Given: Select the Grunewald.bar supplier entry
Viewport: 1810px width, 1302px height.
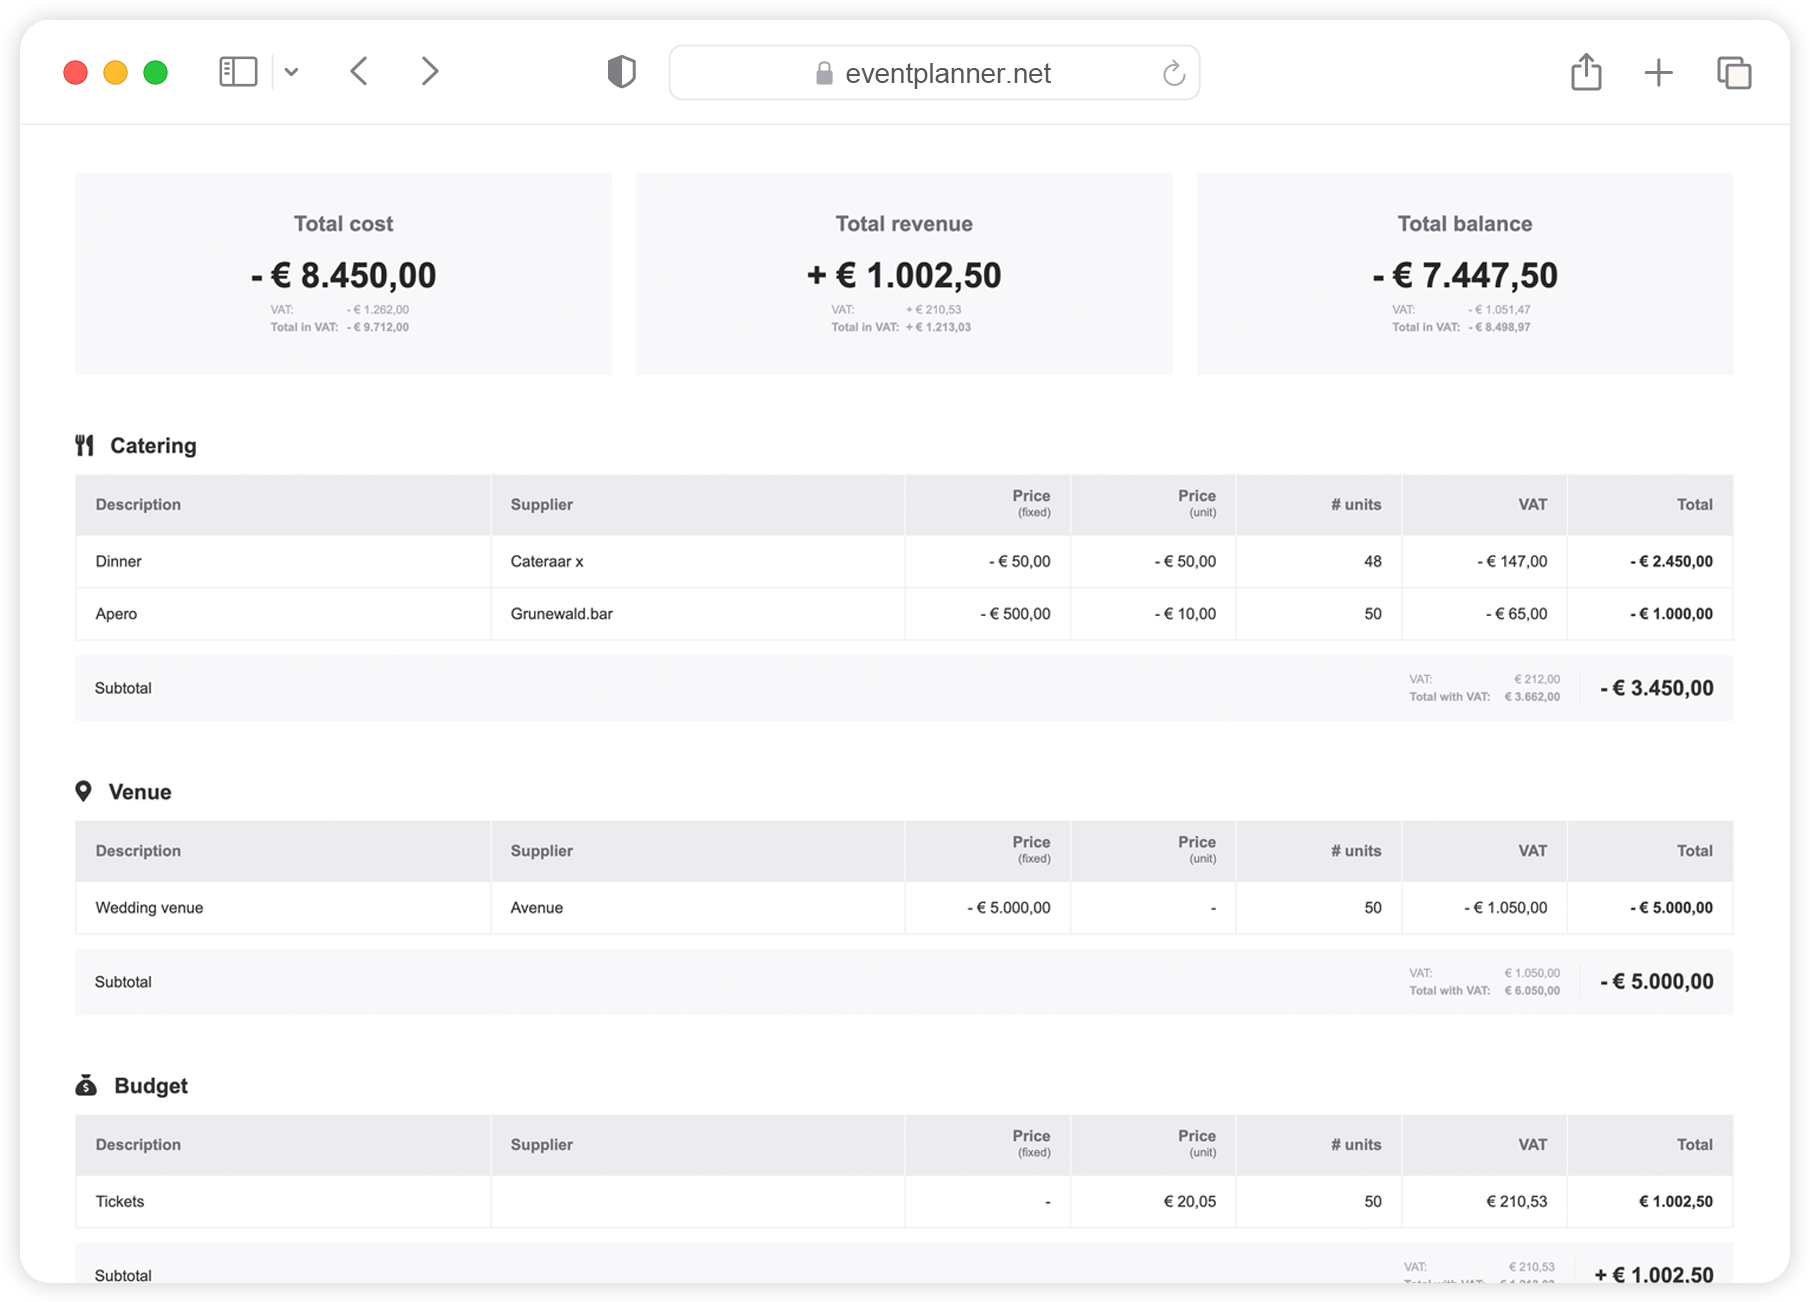Looking at the screenshot, I should tap(561, 613).
